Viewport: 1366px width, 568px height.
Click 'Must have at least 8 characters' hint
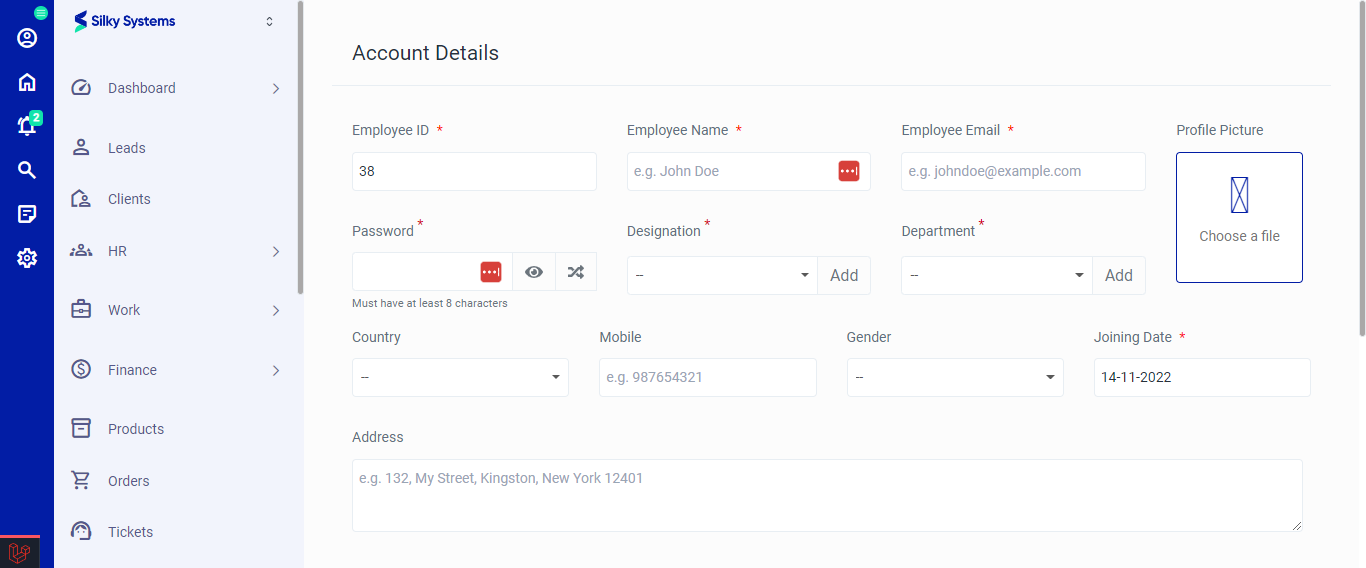430,303
